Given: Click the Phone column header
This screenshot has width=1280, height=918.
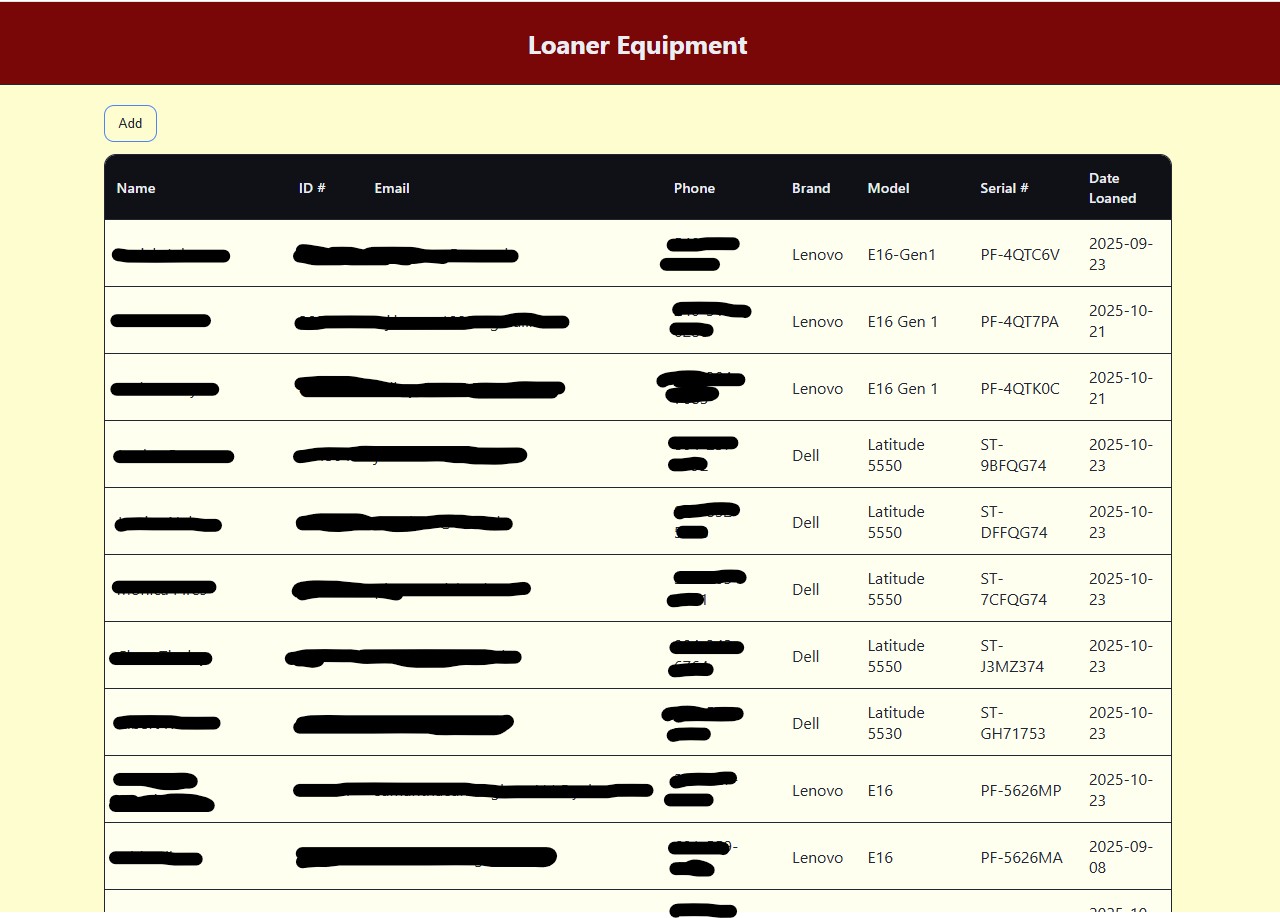Looking at the screenshot, I should click(x=694, y=188).
